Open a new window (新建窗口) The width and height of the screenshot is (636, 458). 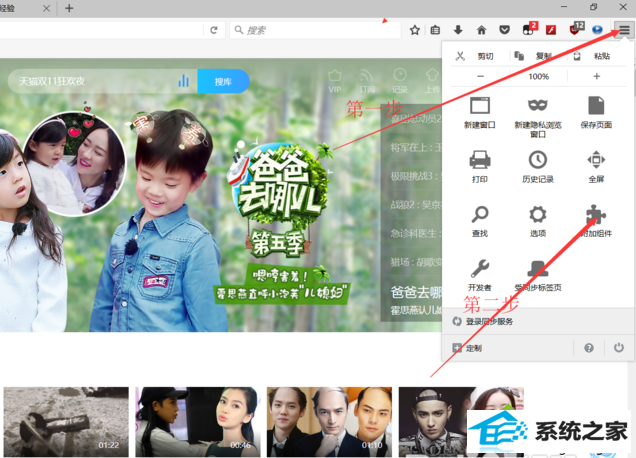tap(480, 113)
